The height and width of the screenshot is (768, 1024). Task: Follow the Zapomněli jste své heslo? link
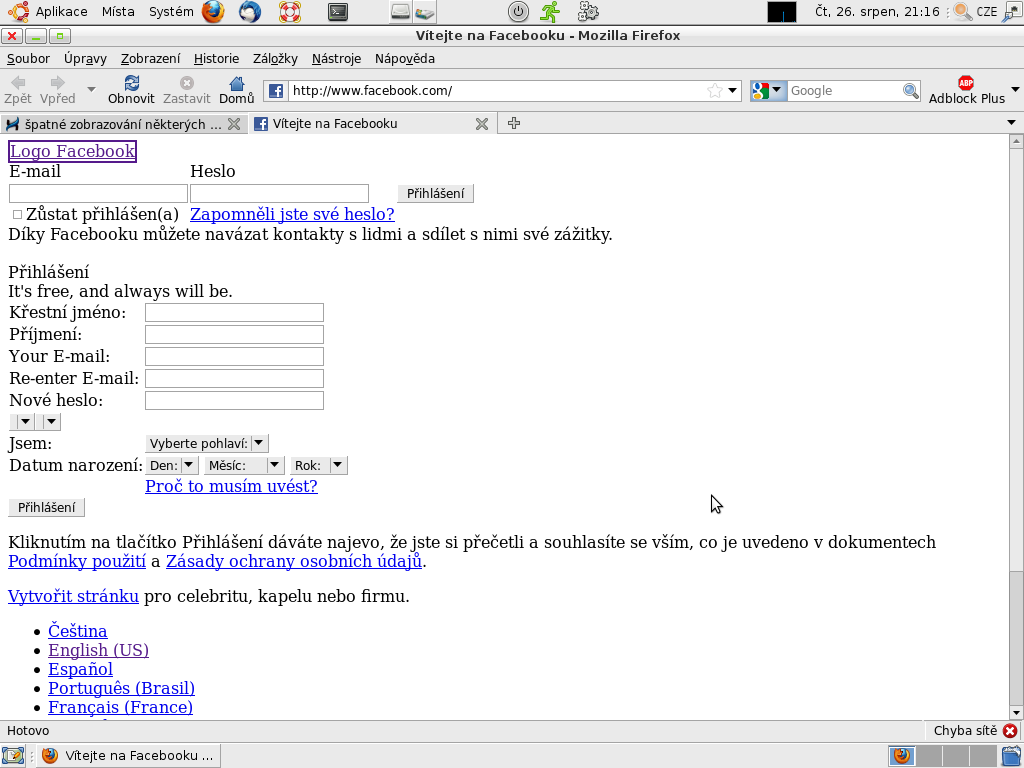(x=292, y=214)
